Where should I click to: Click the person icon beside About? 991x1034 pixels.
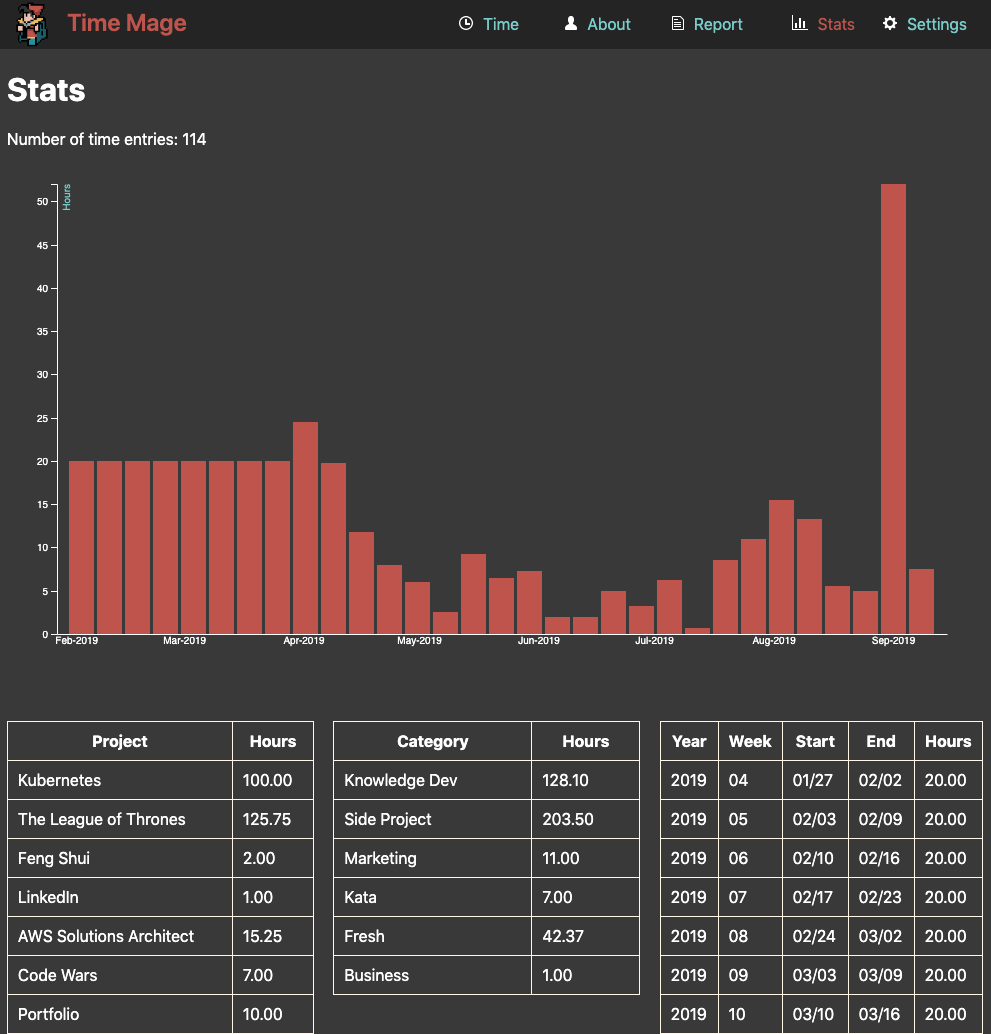[571, 24]
